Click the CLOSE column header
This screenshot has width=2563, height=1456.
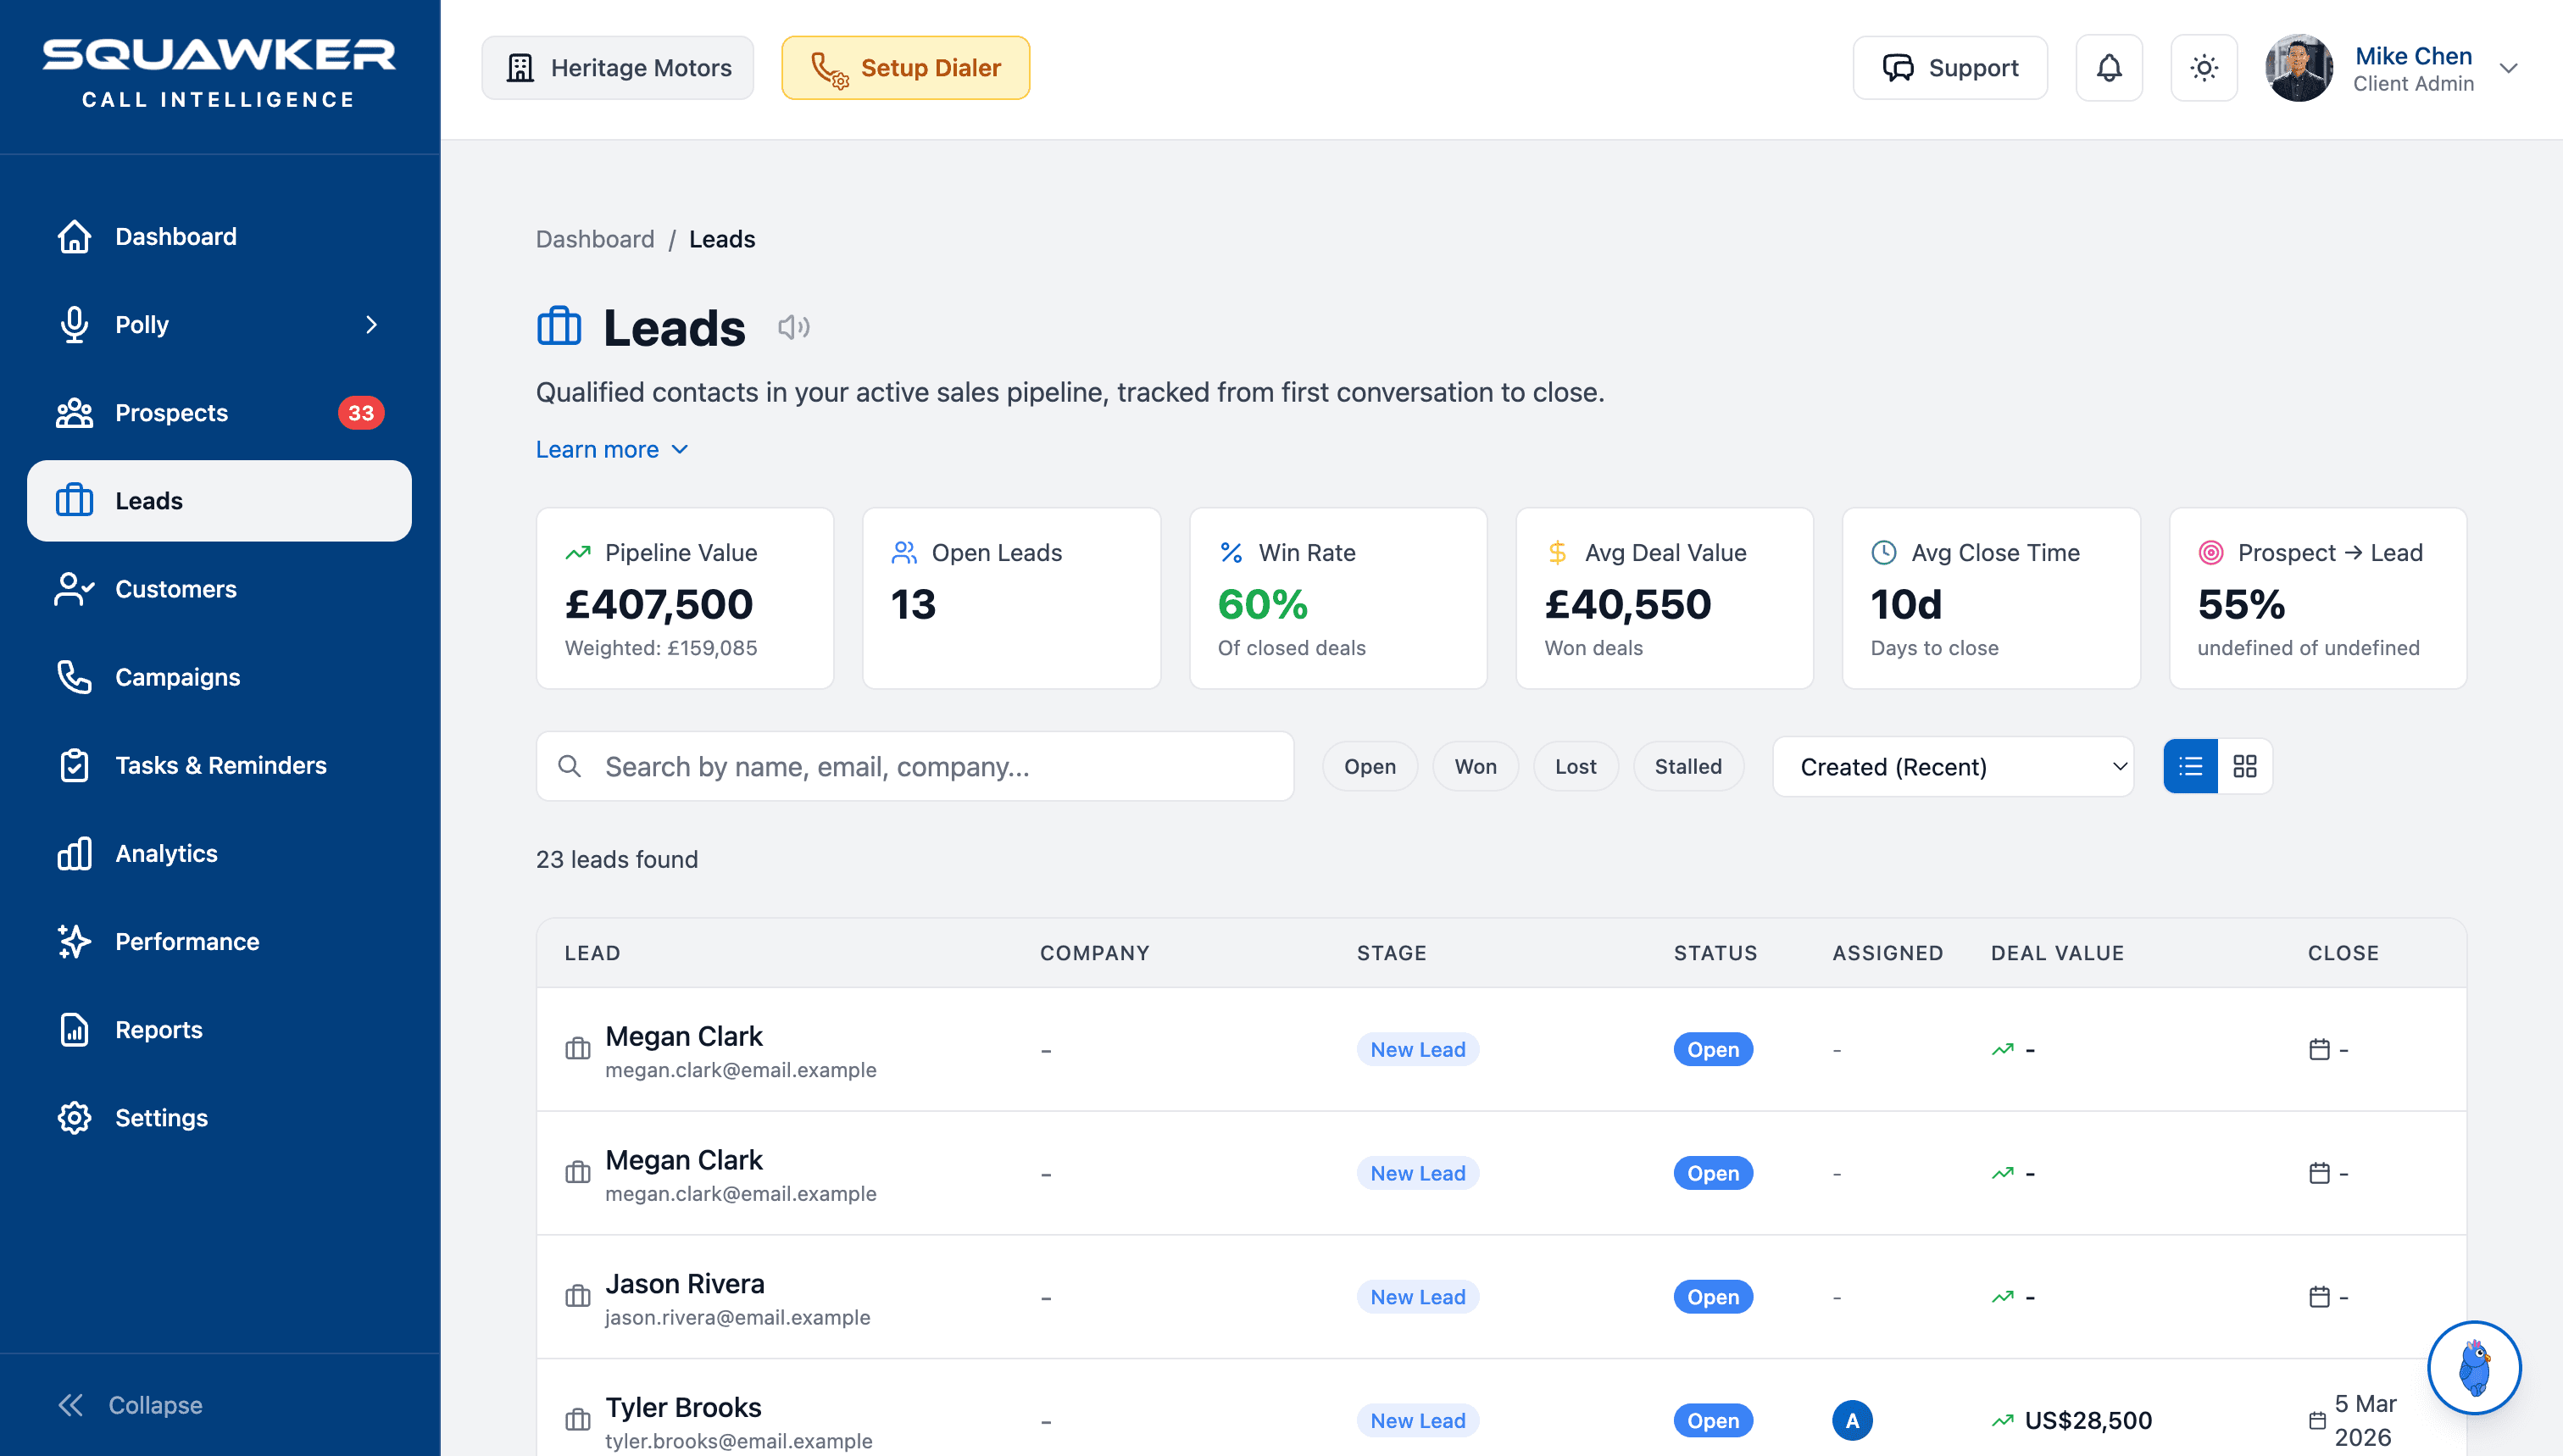click(x=2343, y=953)
